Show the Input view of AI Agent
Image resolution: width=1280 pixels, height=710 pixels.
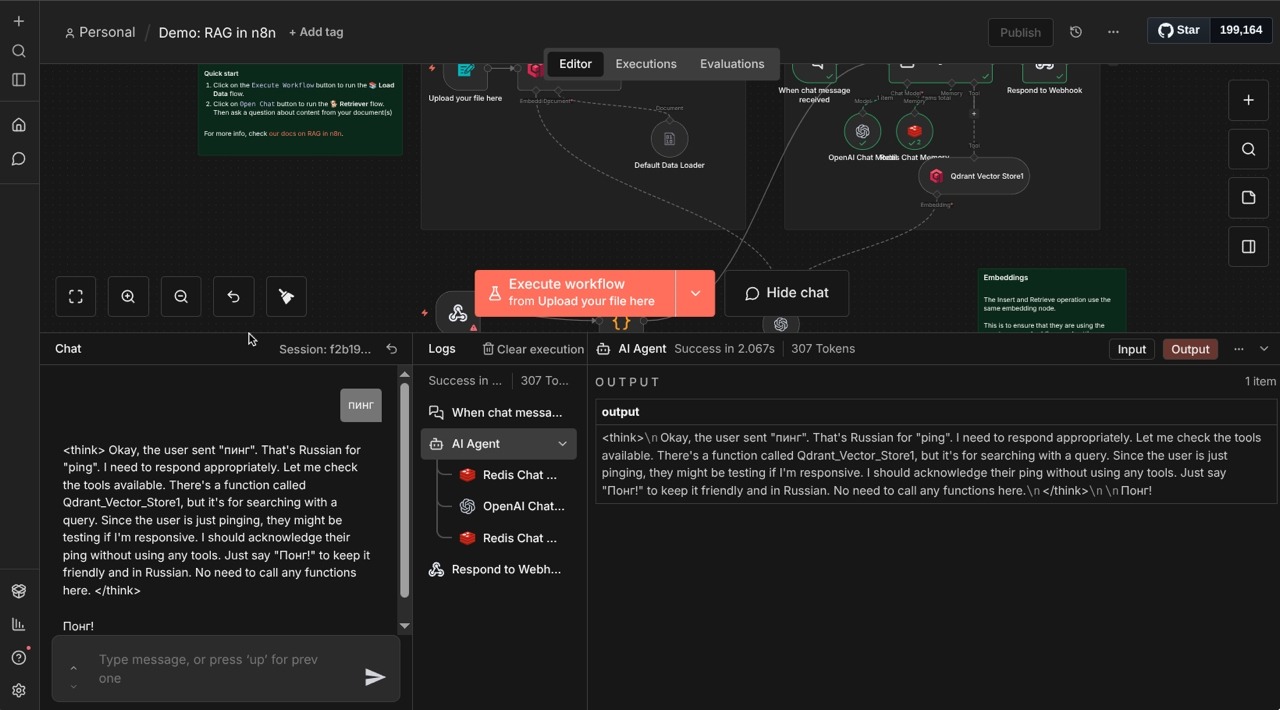coord(1131,349)
